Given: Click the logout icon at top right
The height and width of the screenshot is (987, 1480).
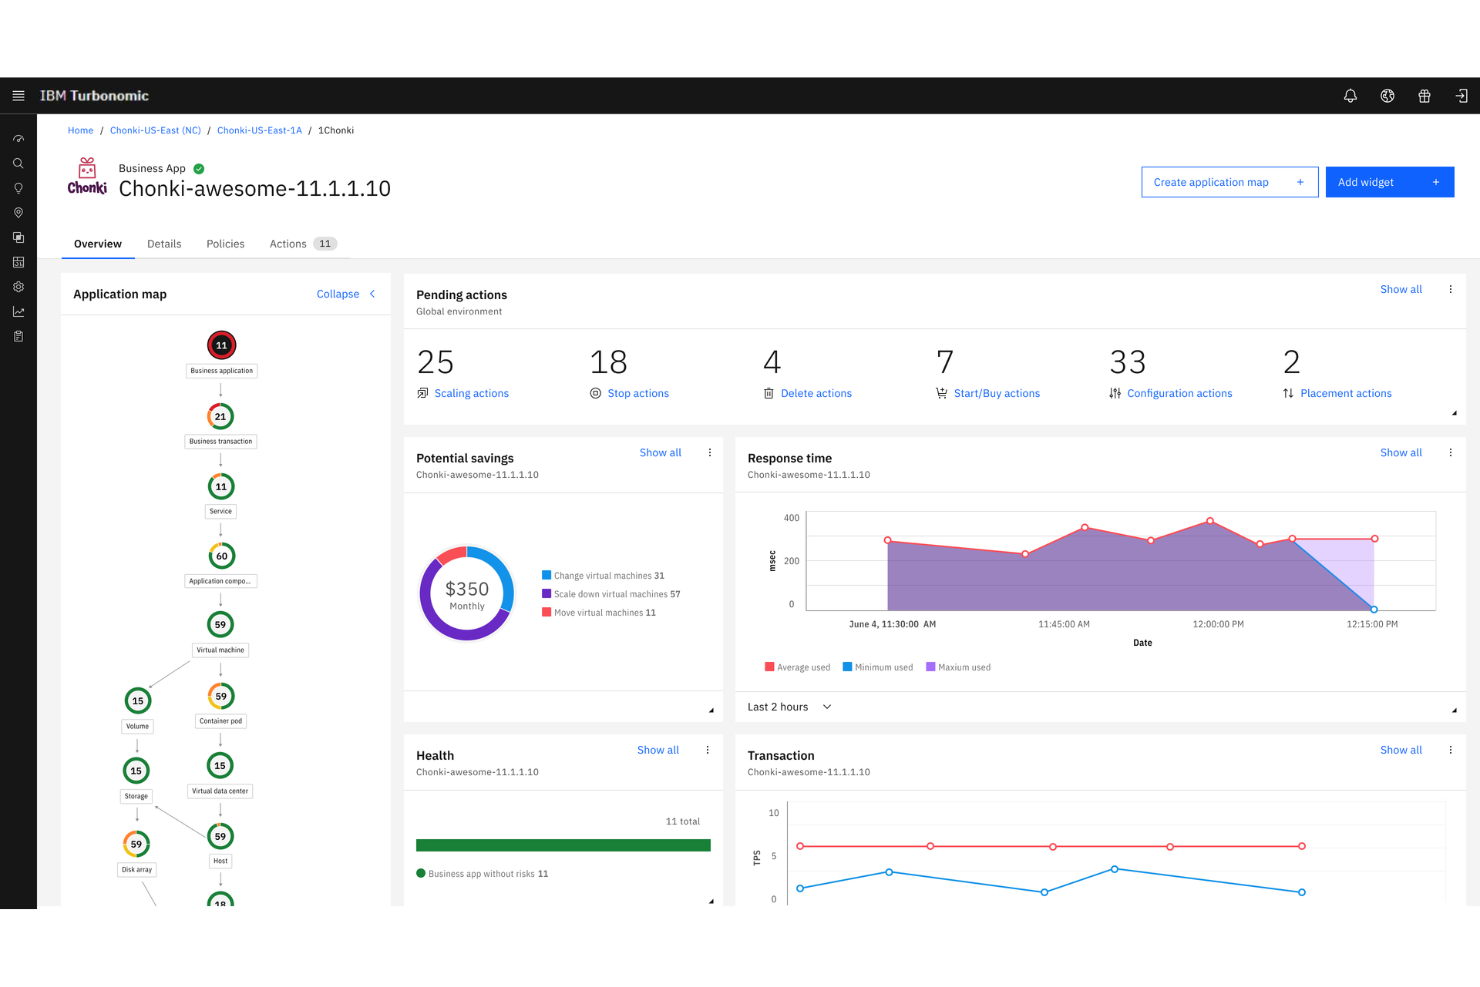Looking at the screenshot, I should pyautogui.click(x=1461, y=96).
